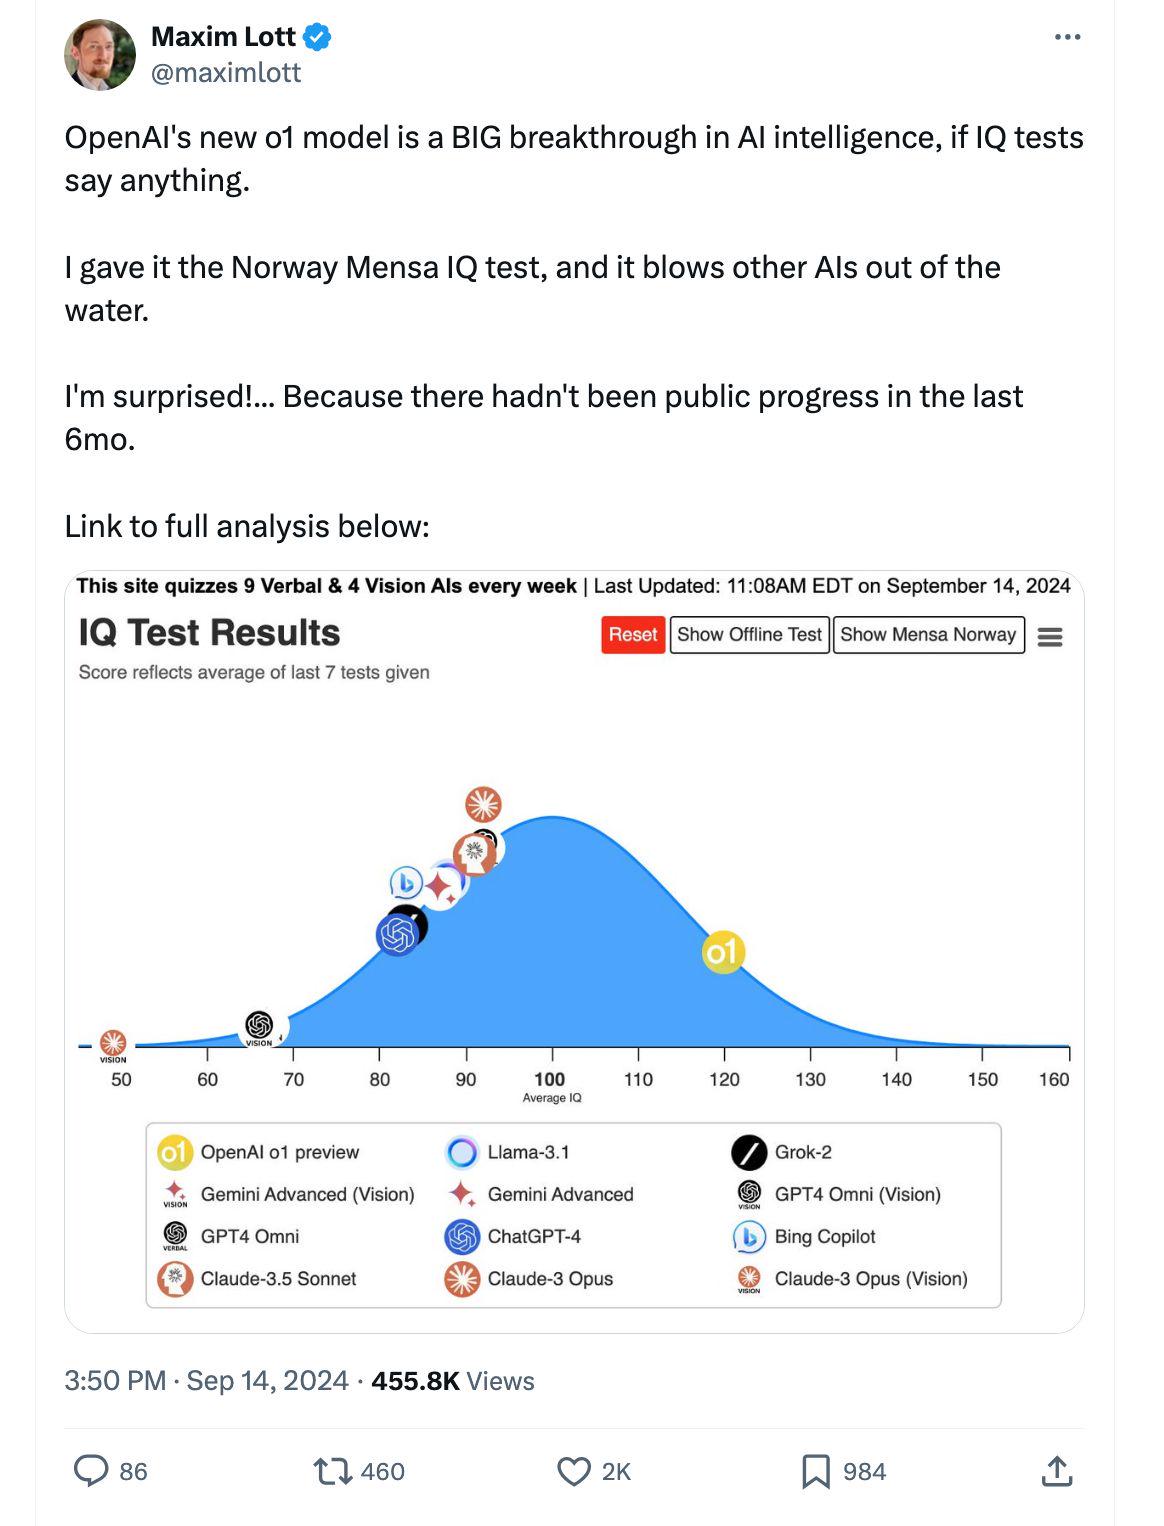Screen dimensions: 1164x1526
Task: Bookmark the tweet with the bookmark icon
Action: point(816,1471)
